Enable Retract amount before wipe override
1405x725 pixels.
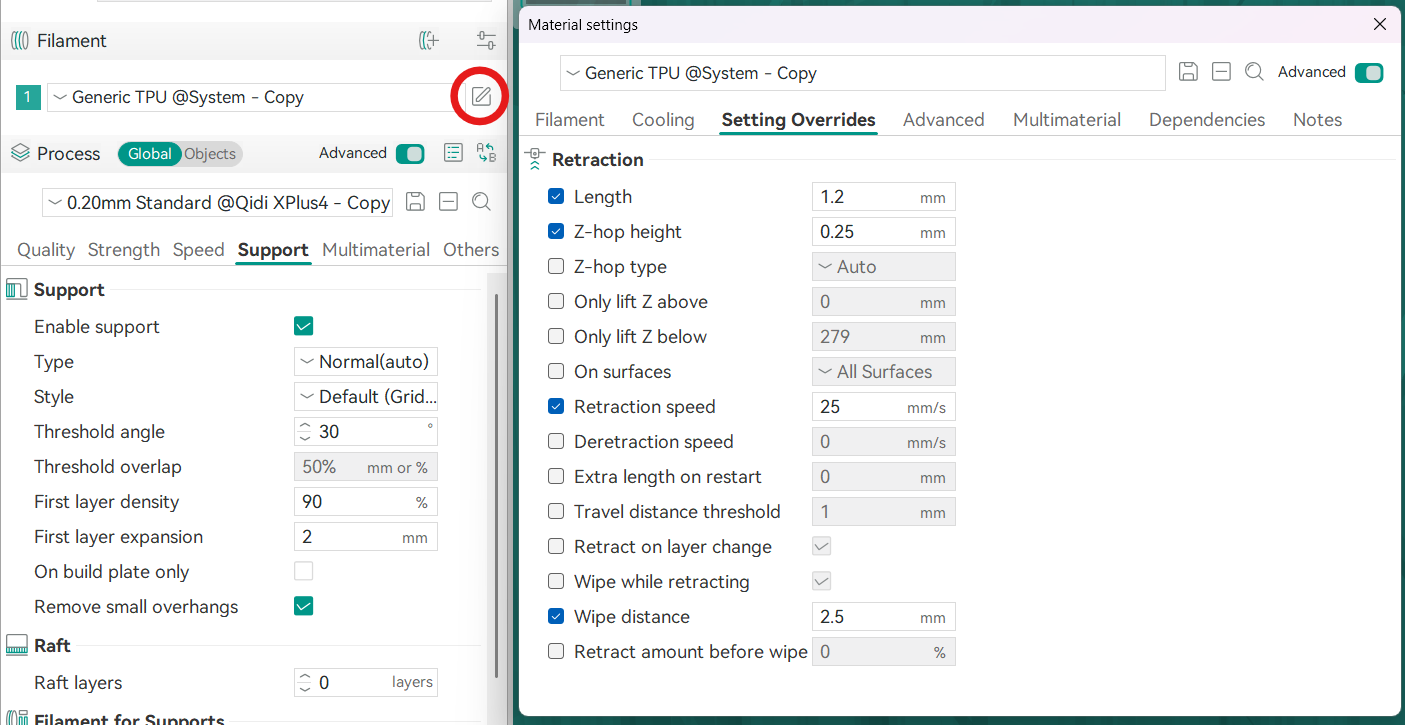556,652
